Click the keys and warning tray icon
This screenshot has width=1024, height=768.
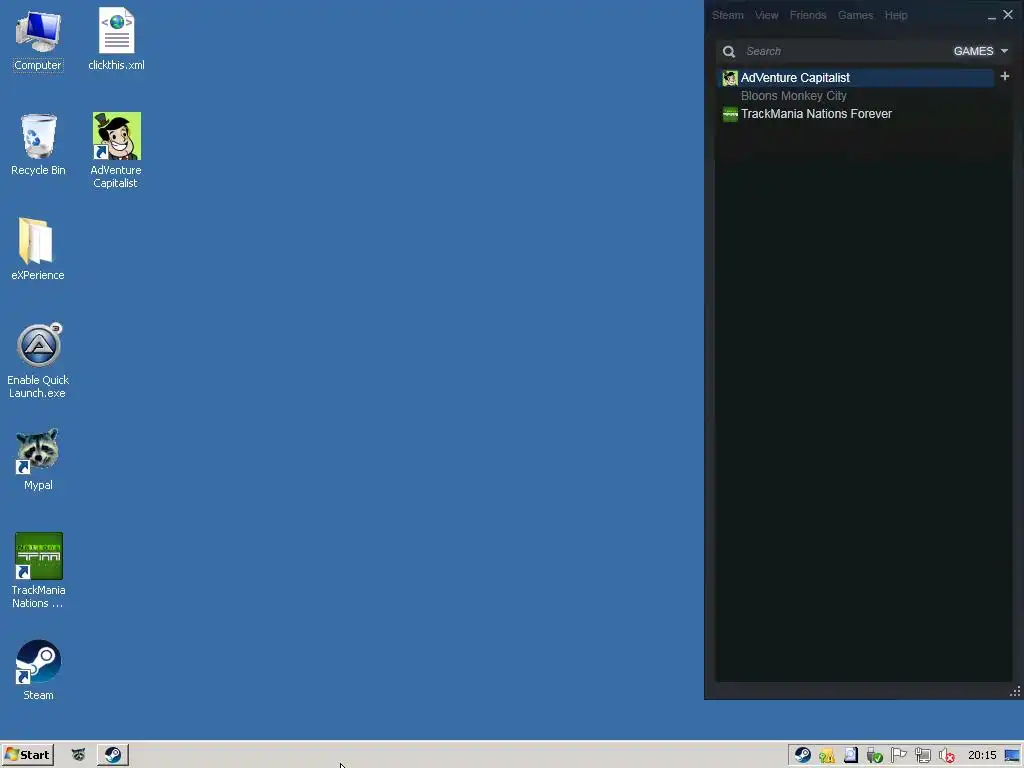(x=827, y=756)
